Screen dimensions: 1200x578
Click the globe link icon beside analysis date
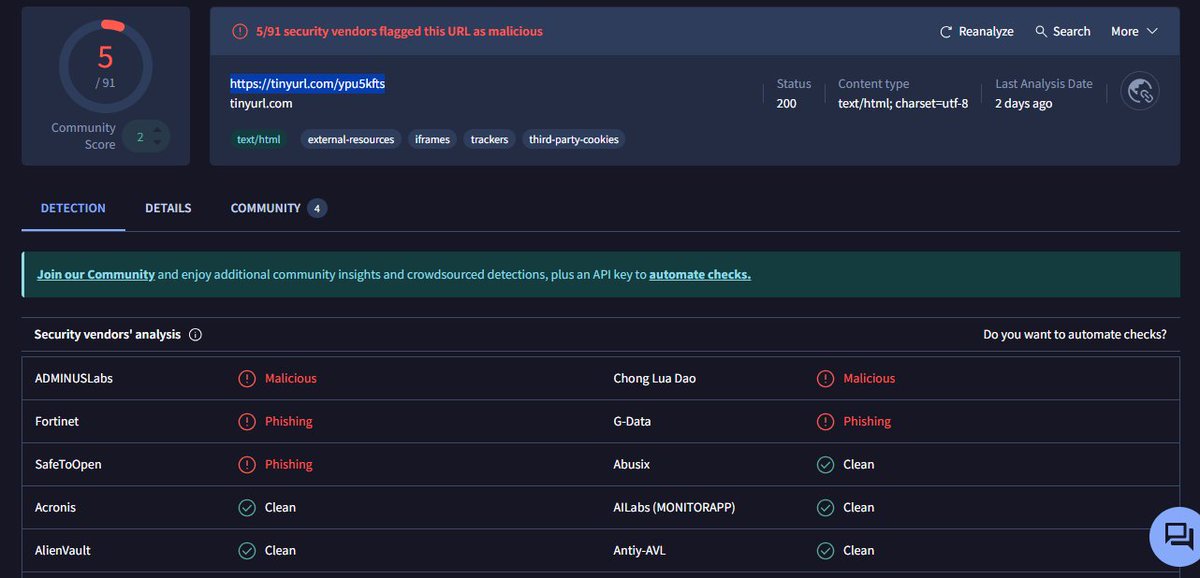point(1140,91)
